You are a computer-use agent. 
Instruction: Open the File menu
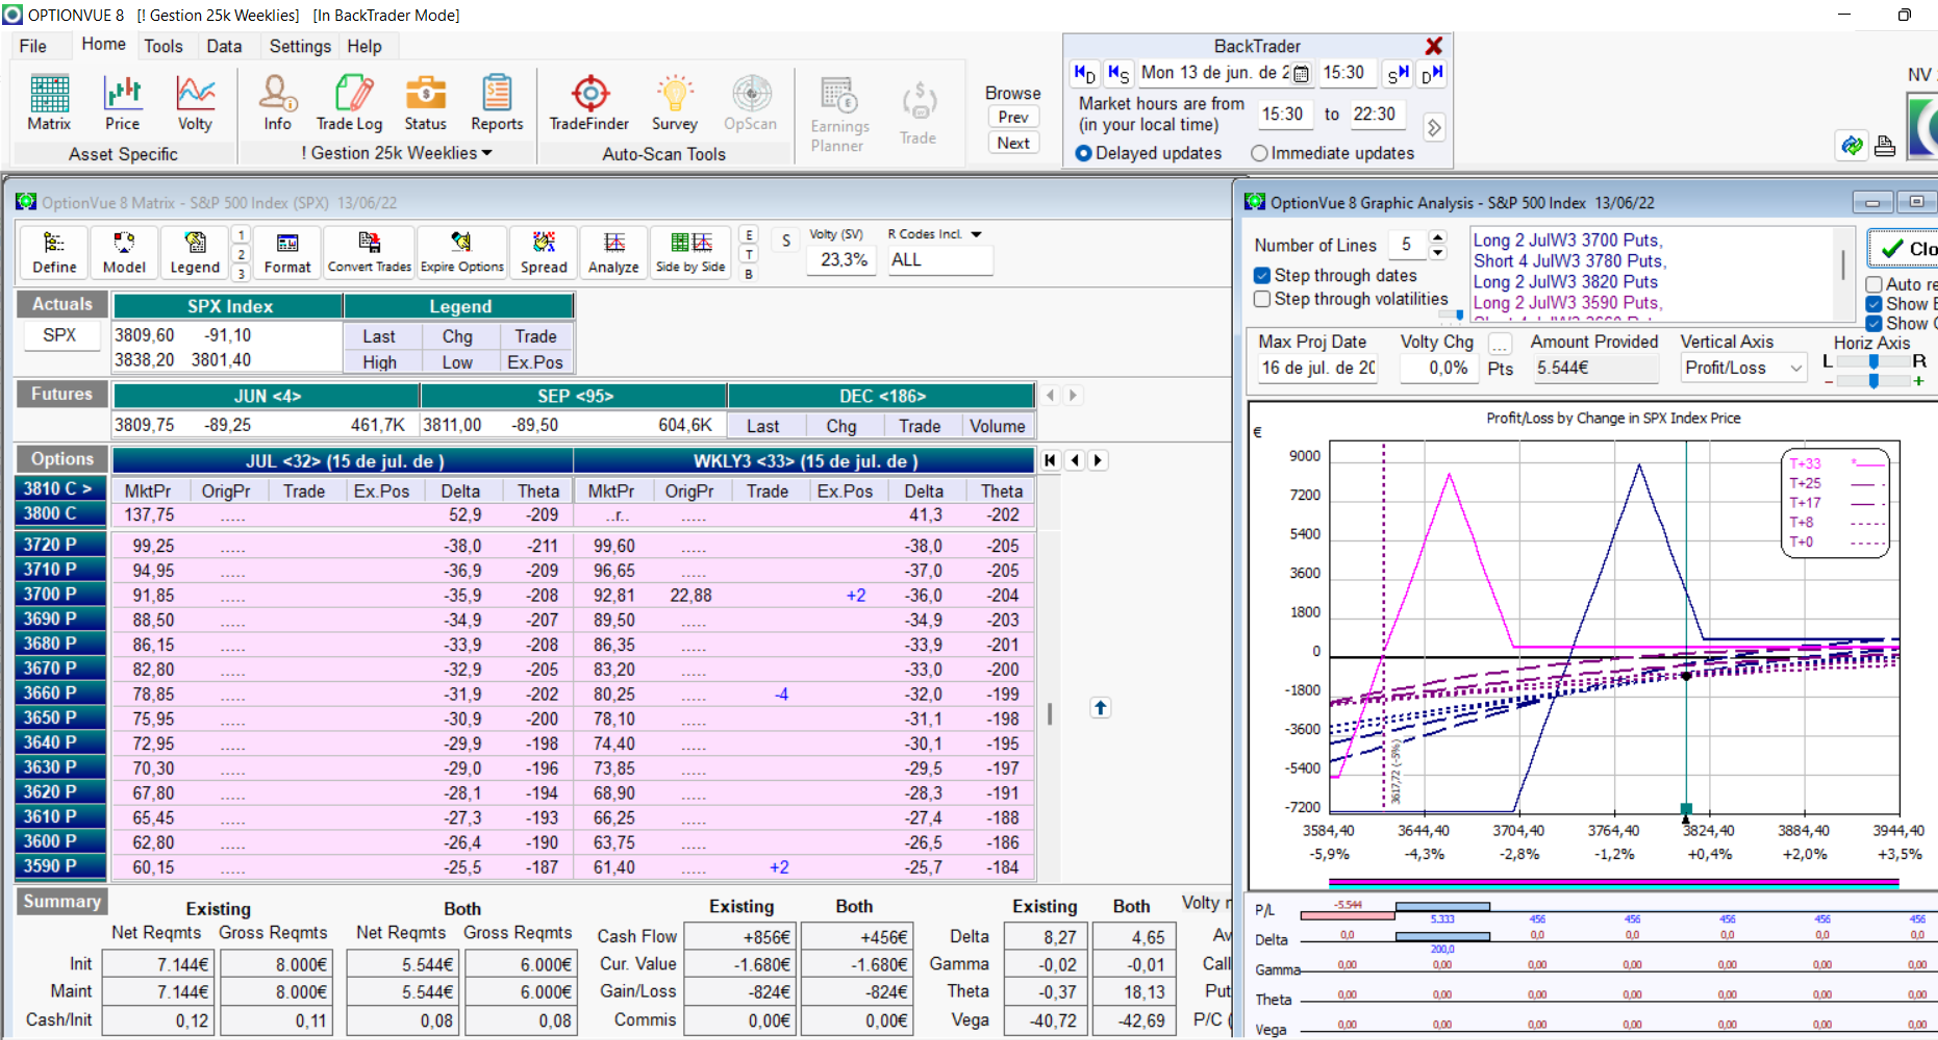point(33,46)
